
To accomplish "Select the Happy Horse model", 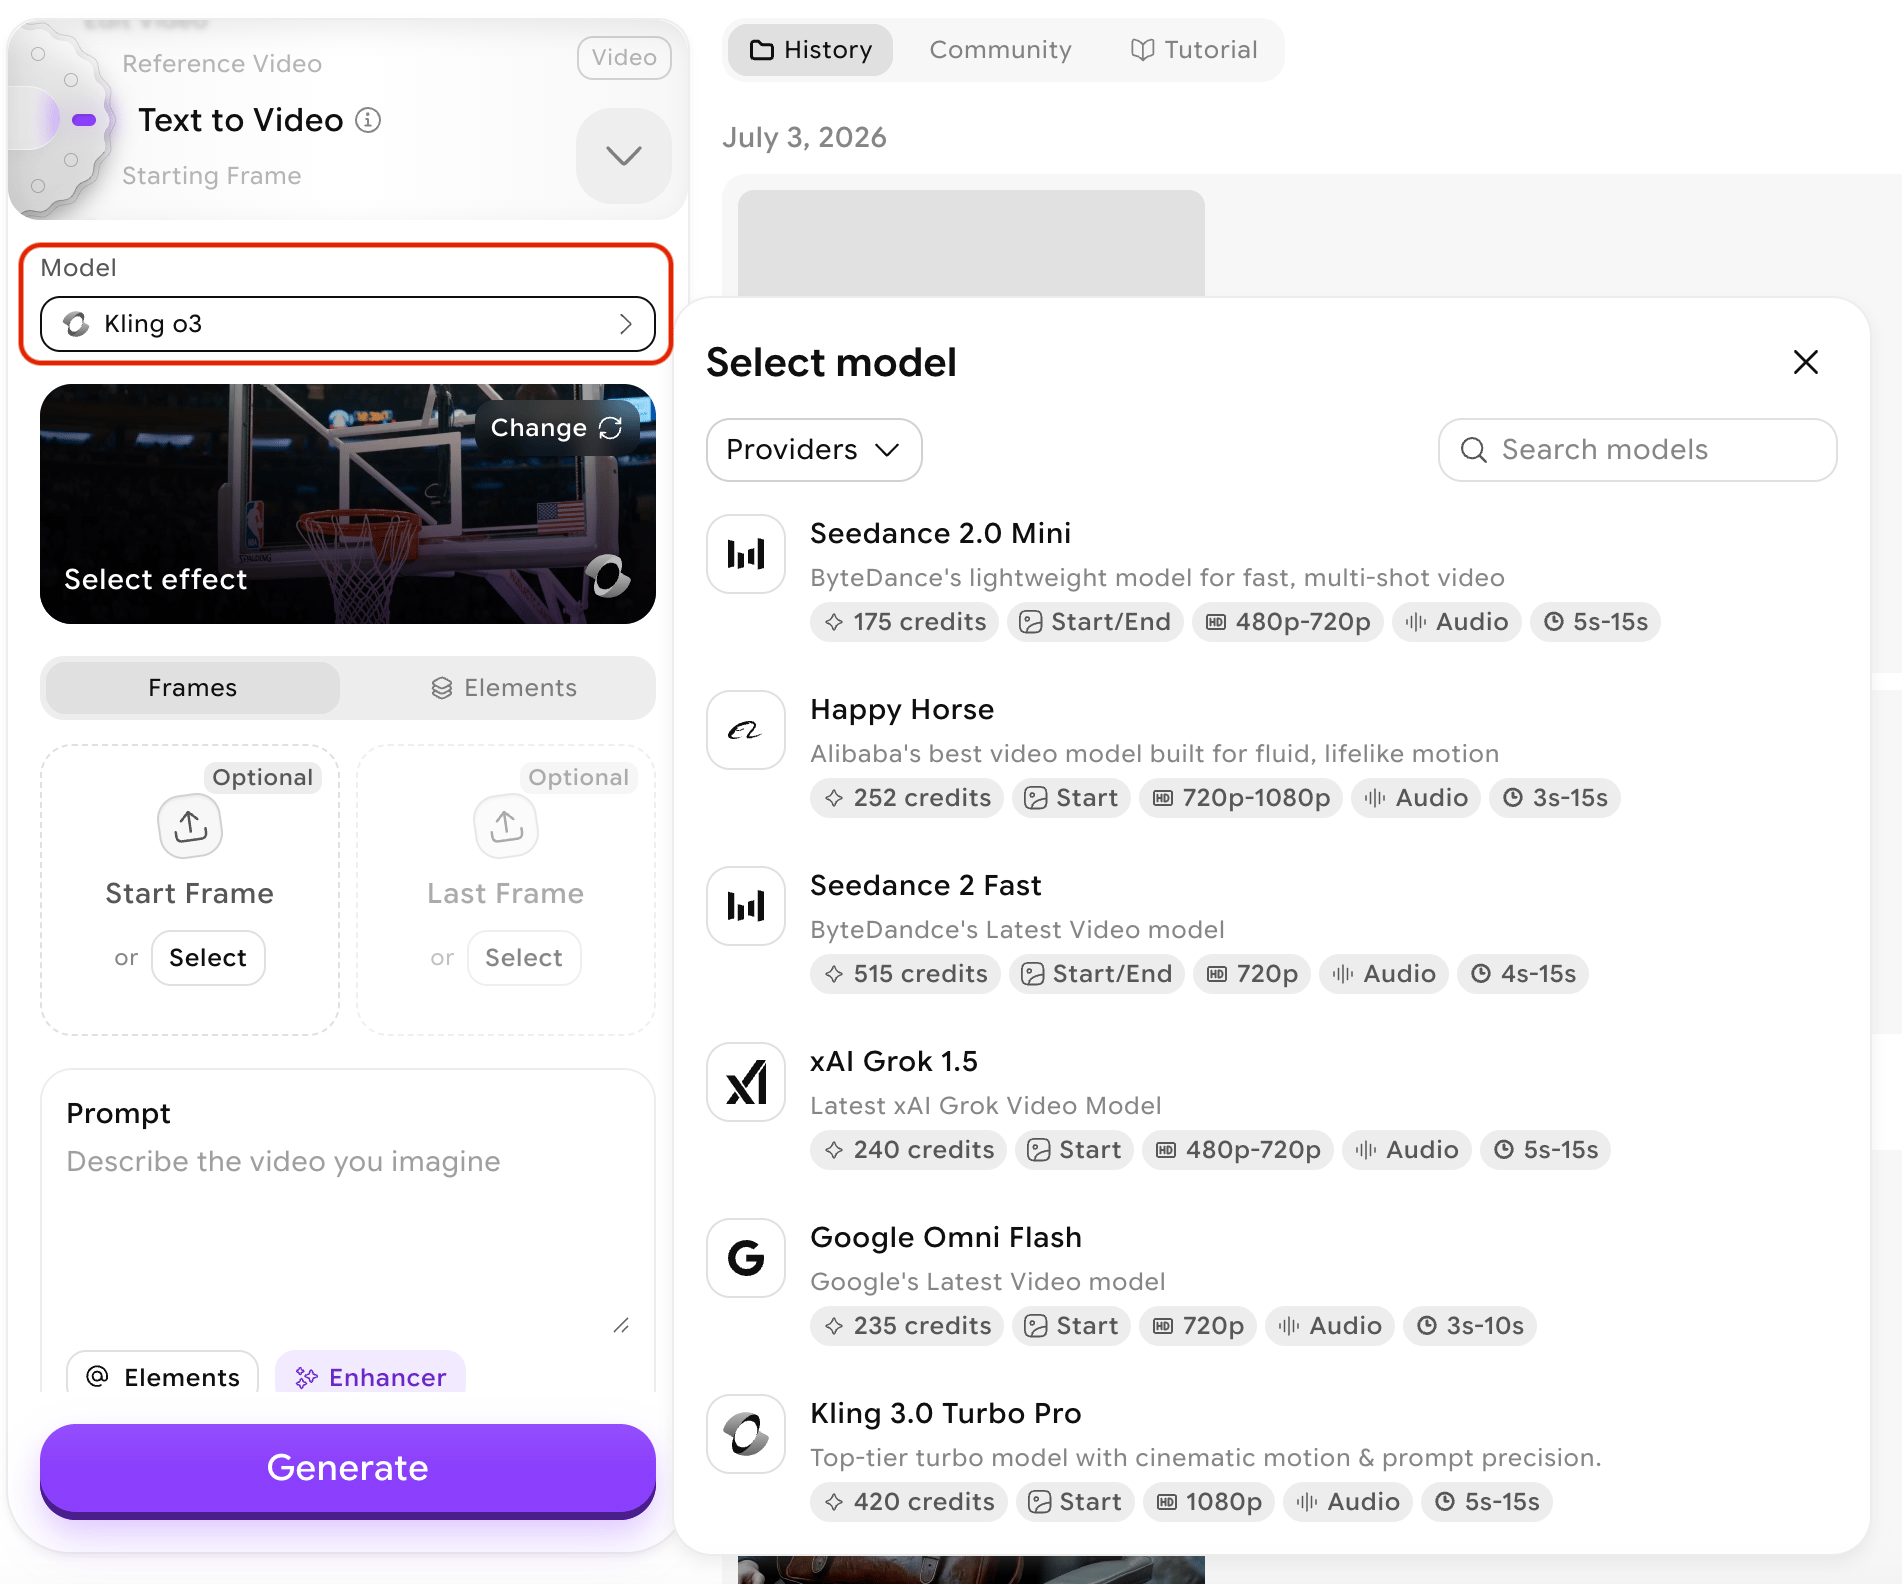I will coord(1272,754).
